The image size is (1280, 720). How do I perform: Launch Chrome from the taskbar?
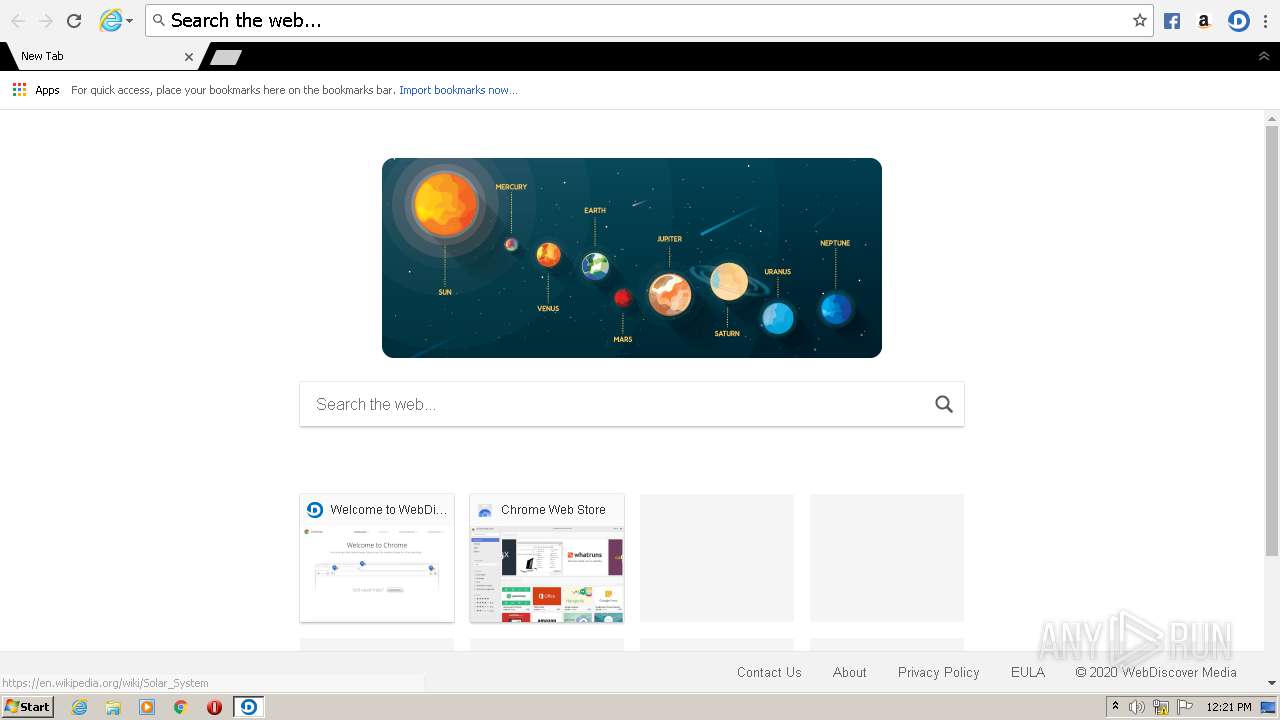click(x=181, y=707)
